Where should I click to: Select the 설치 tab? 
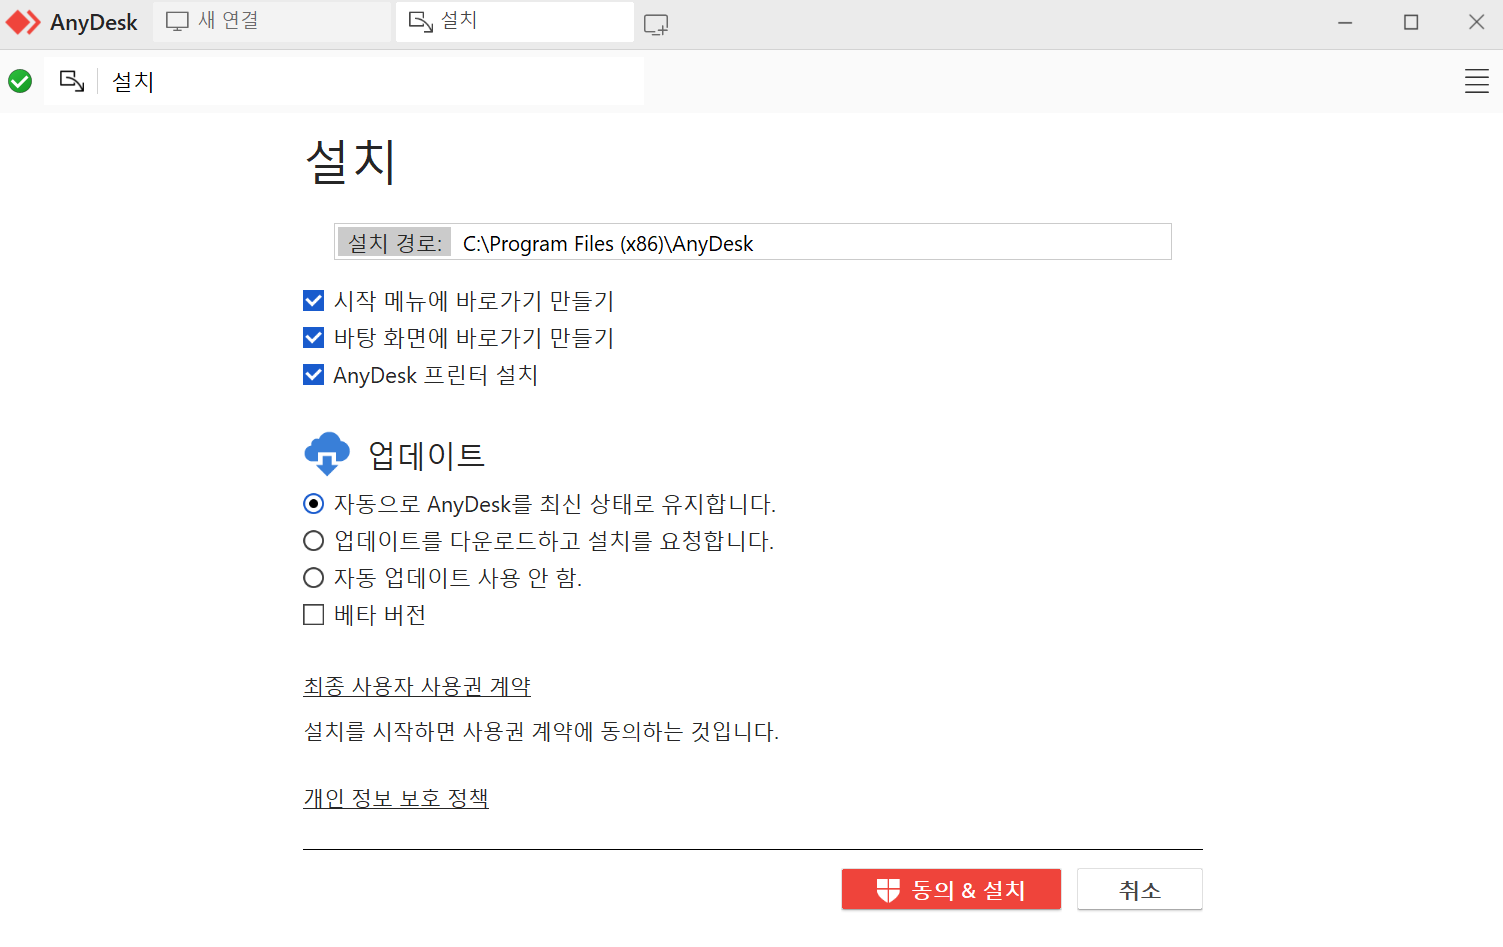[514, 21]
